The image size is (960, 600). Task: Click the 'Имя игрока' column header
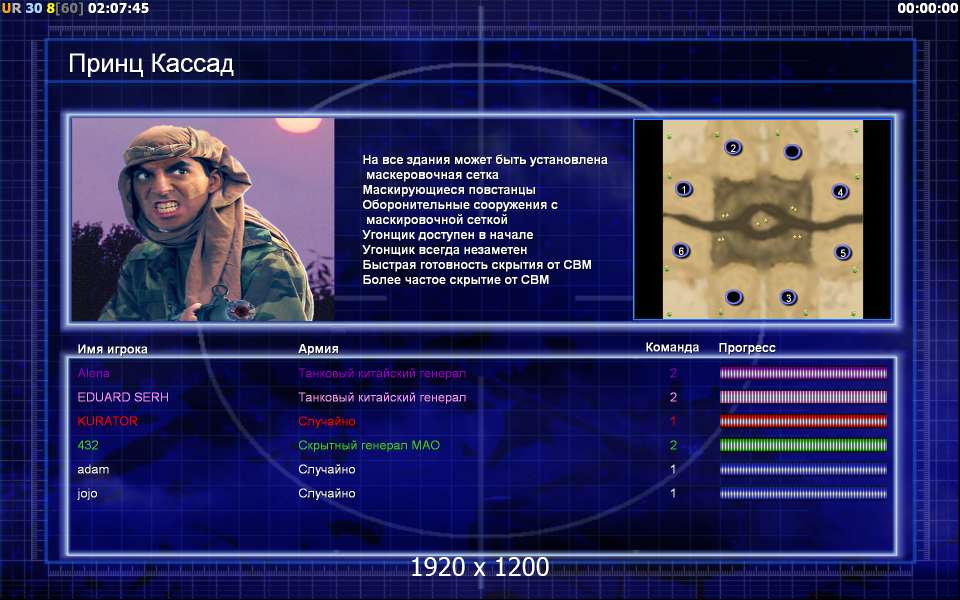pyautogui.click(x=113, y=349)
